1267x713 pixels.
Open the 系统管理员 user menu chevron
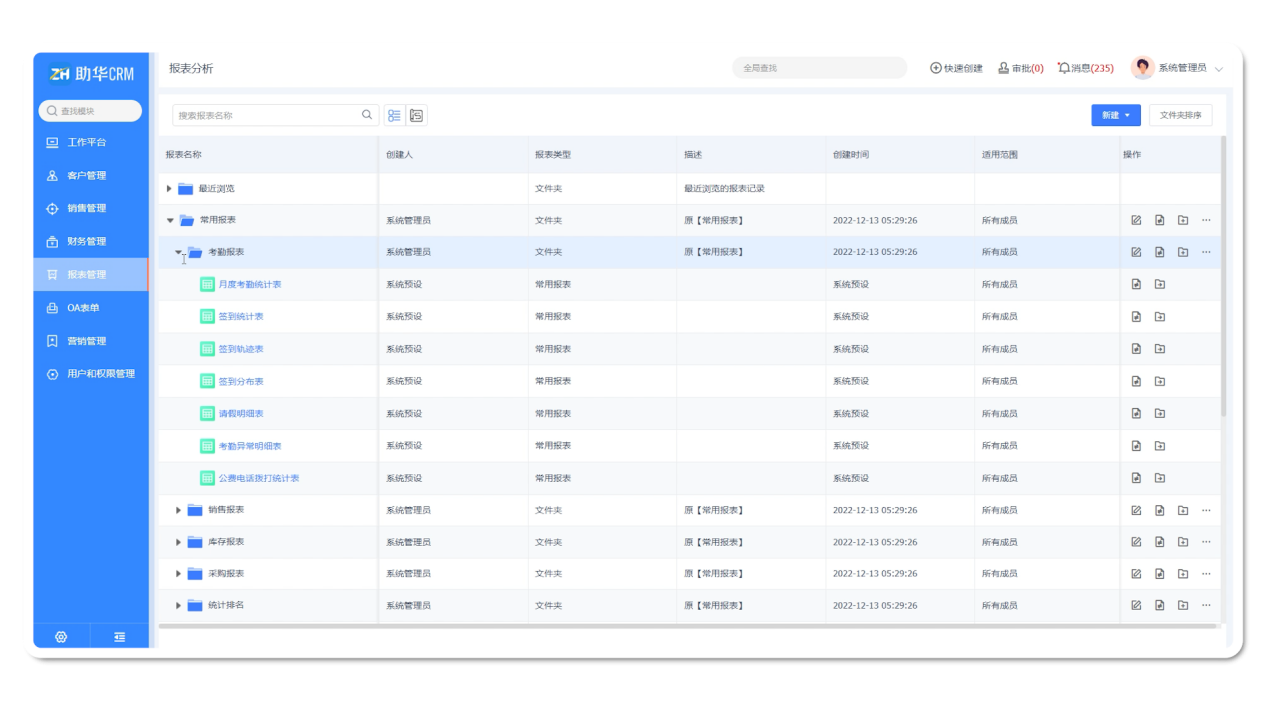pyautogui.click(x=1219, y=69)
